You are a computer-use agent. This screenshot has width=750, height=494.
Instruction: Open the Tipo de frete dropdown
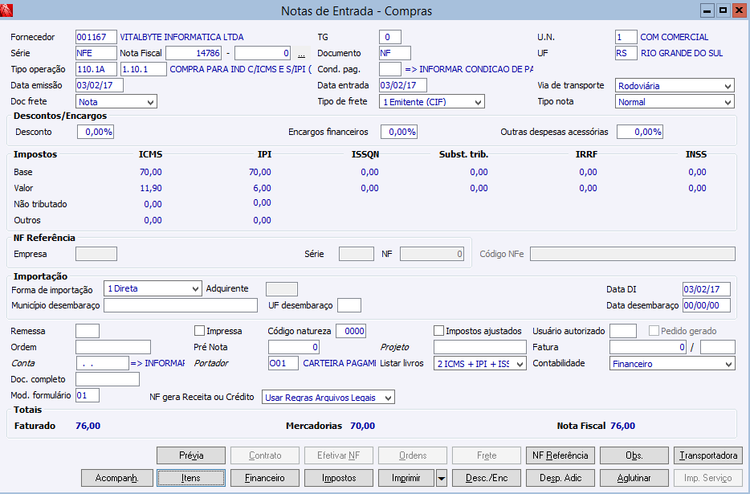click(x=431, y=102)
